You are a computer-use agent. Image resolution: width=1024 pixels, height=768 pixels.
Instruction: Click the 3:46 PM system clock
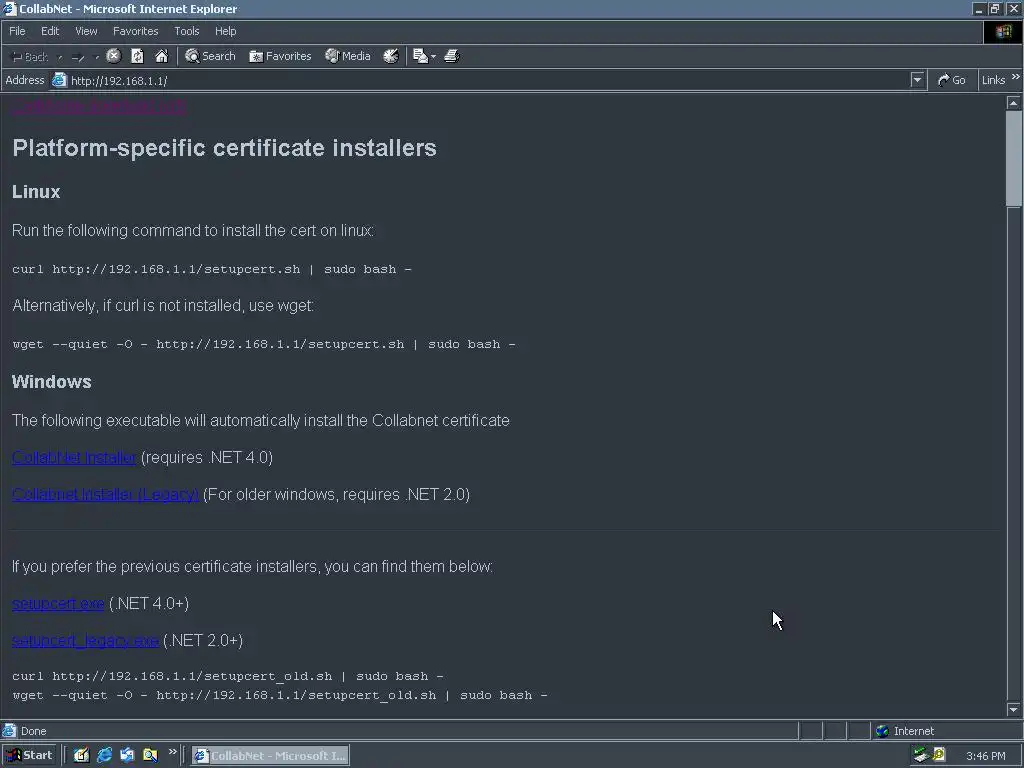(x=985, y=756)
